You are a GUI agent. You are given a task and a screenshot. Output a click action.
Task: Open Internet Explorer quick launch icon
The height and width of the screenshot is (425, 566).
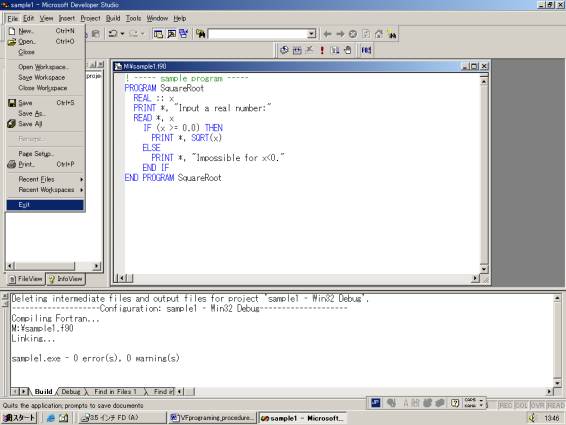point(51,418)
